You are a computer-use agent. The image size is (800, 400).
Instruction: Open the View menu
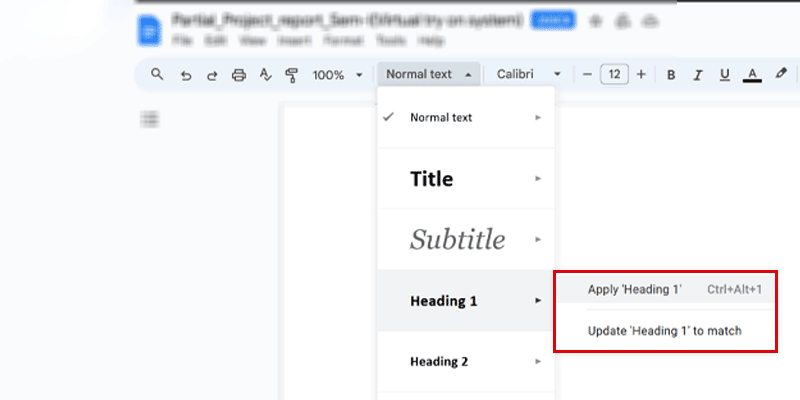(253, 41)
